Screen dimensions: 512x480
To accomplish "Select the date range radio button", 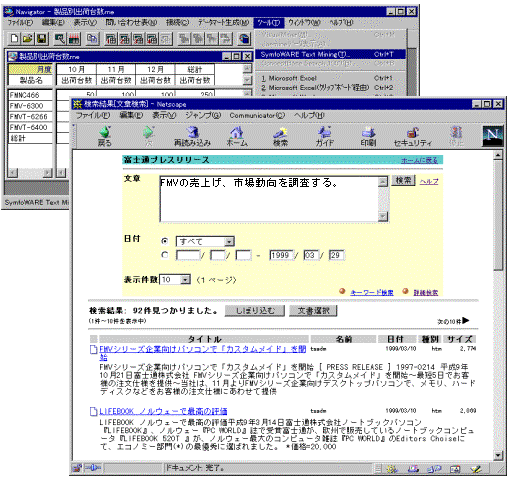I will [164, 255].
